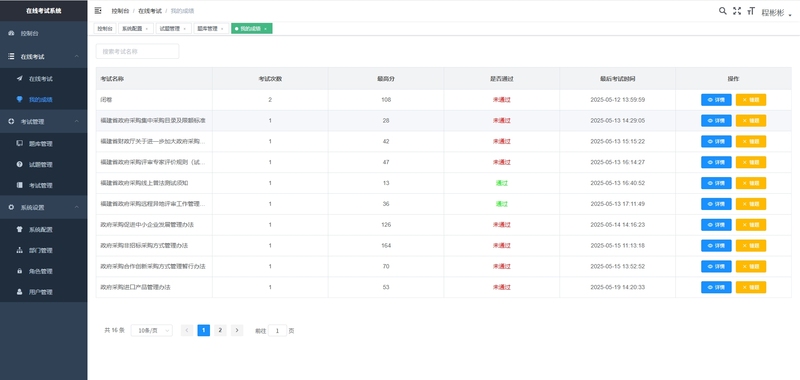Click the 最高分 column header
The height and width of the screenshot is (380, 800).
[386, 79]
